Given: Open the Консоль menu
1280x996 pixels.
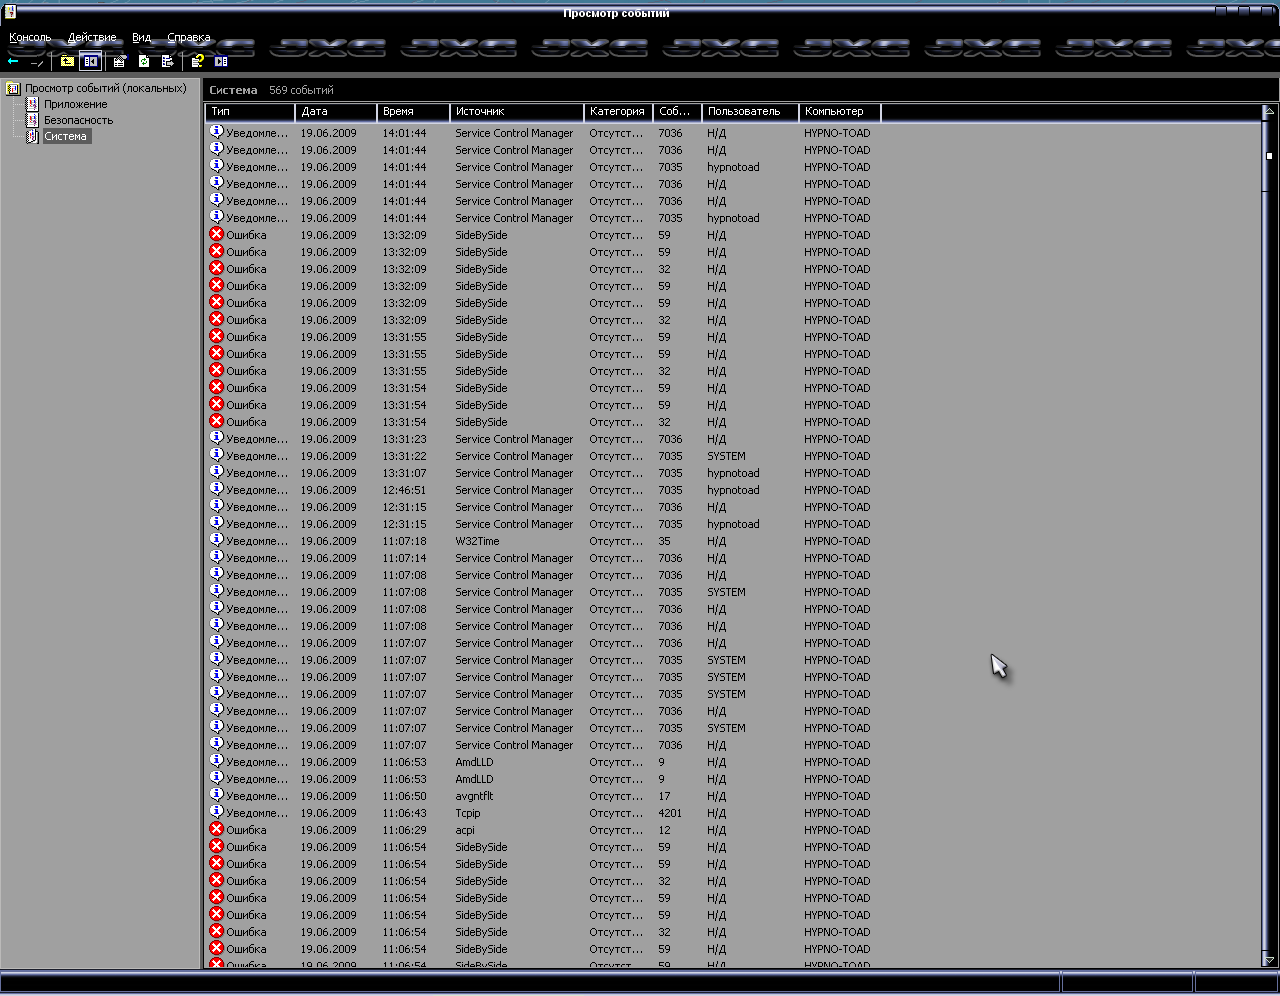Looking at the screenshot, I should tap(30, 38).
